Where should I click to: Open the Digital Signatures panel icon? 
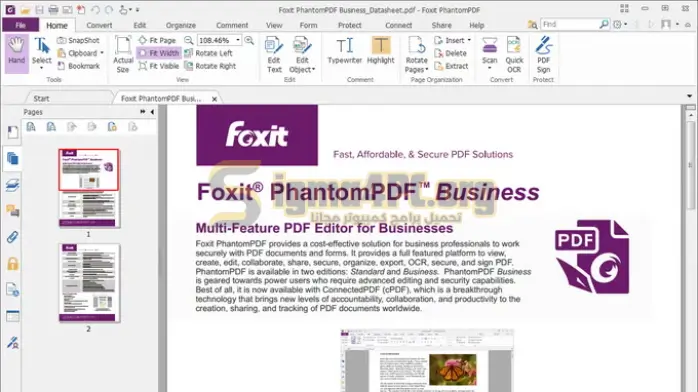point(12,343)
